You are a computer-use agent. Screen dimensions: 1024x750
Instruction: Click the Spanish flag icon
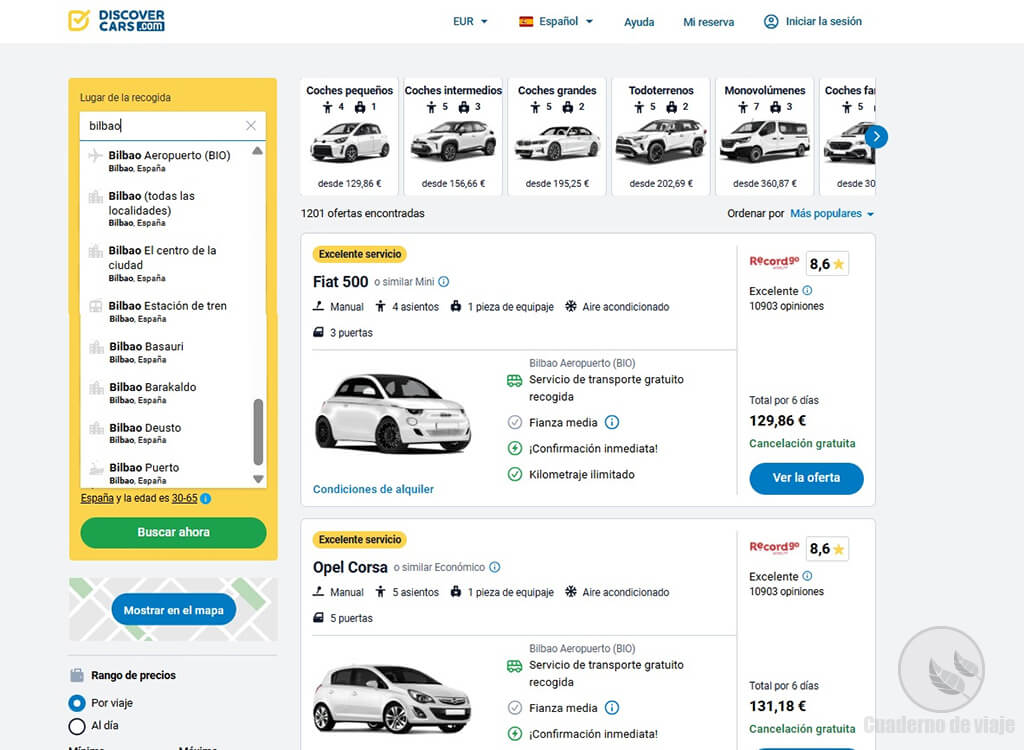point(526,22)
